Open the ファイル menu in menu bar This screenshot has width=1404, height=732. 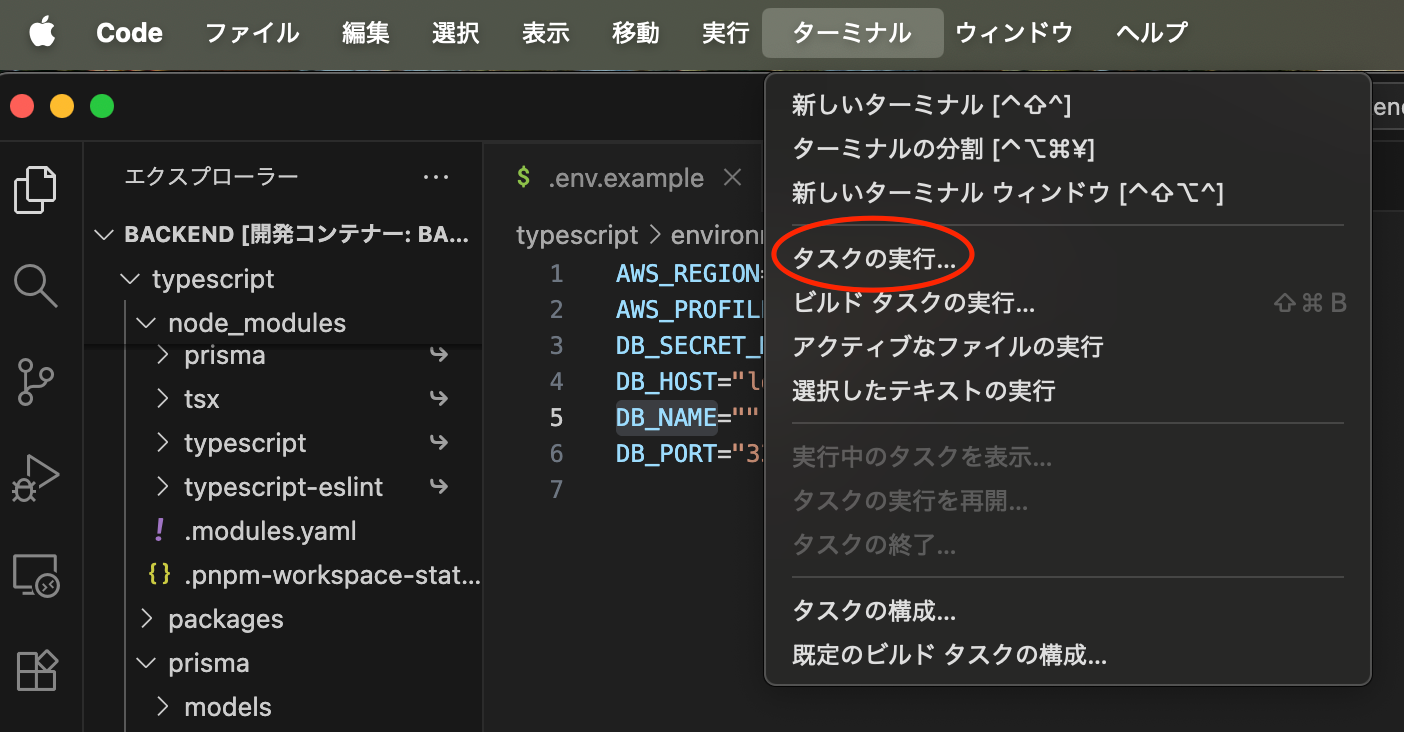click(x=252, y=33)
